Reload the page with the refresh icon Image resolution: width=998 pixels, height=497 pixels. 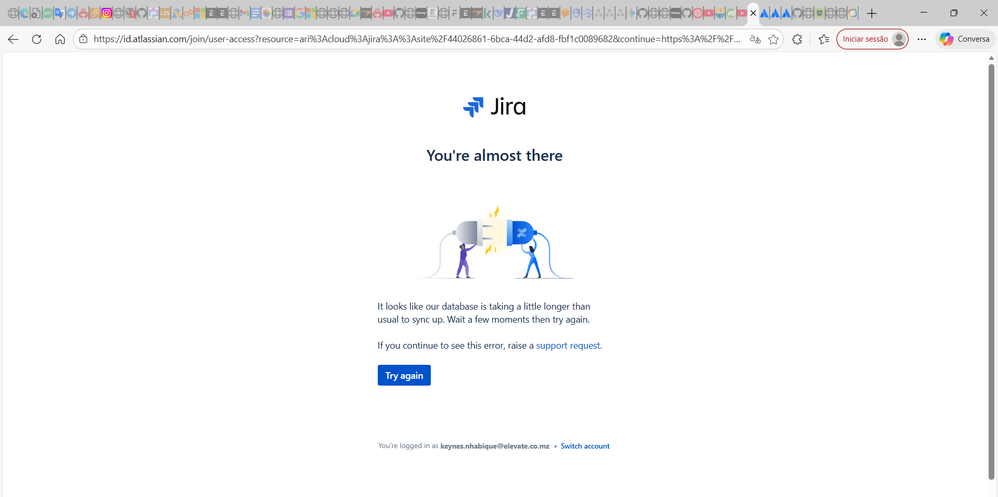(36, 39)
